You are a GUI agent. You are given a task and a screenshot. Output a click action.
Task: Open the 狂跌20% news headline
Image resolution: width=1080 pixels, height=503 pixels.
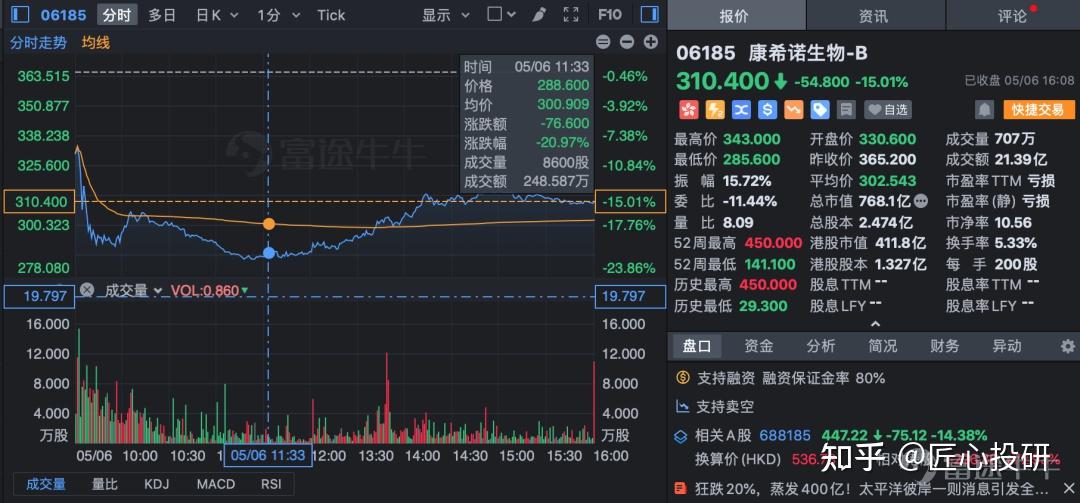(870, 489)
